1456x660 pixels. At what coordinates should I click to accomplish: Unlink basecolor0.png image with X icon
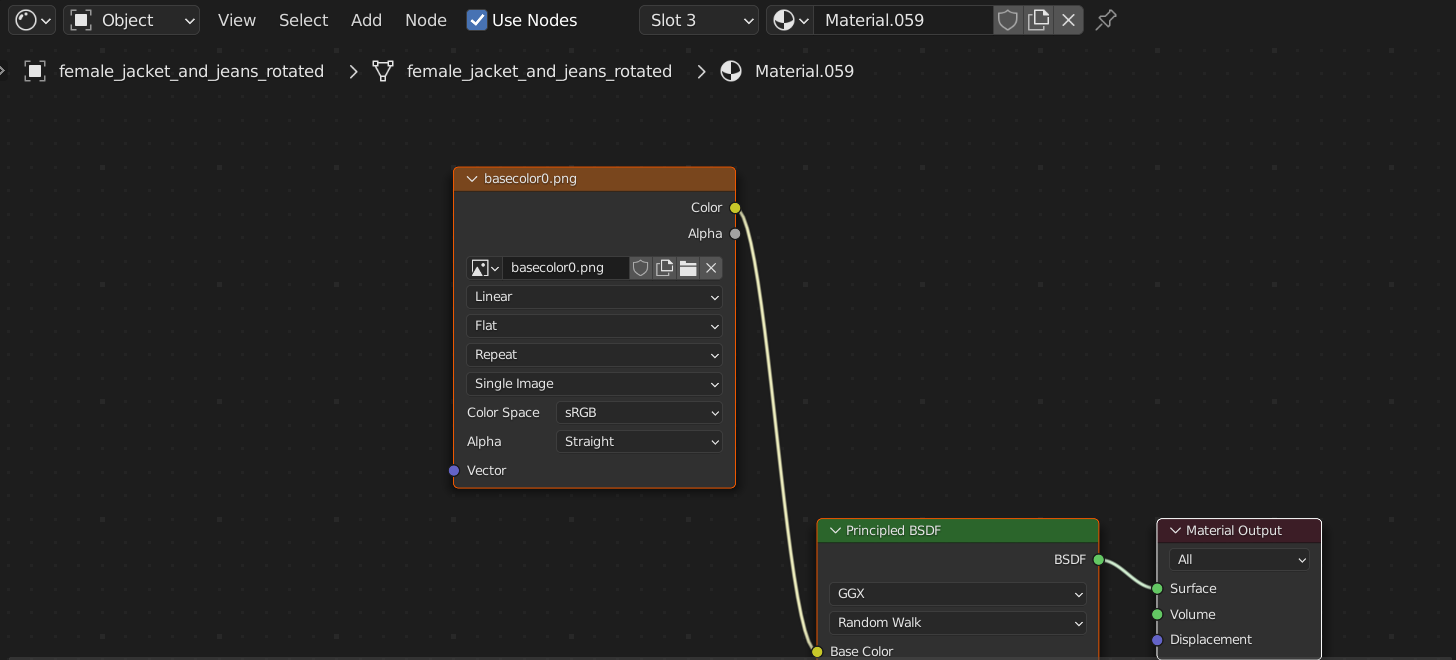coord(711,268)
